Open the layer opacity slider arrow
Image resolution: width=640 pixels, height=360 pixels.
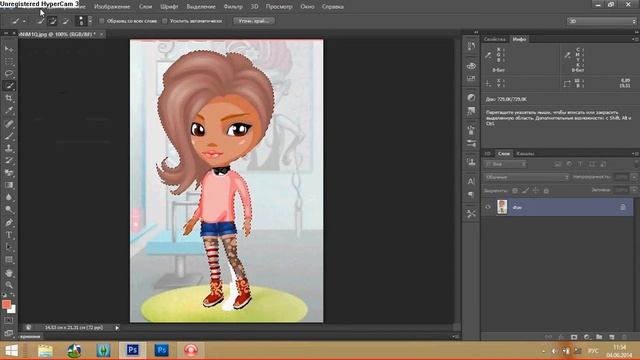click(634, 177)
